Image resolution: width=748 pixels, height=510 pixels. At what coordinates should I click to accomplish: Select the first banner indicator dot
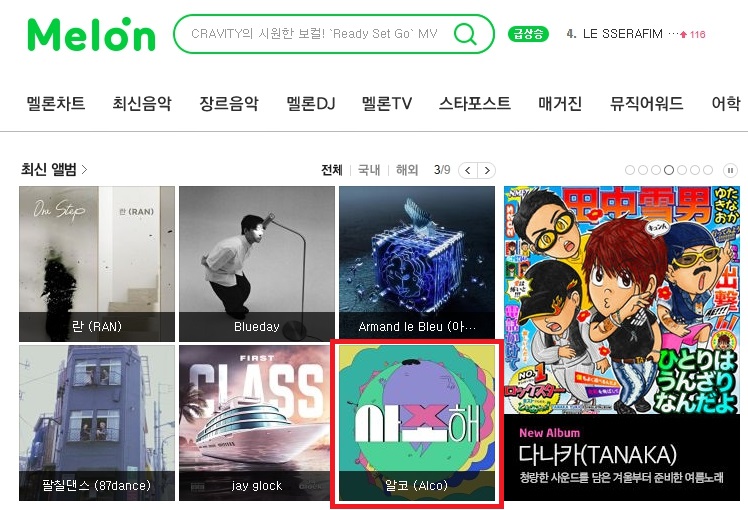tap(630, 170)
